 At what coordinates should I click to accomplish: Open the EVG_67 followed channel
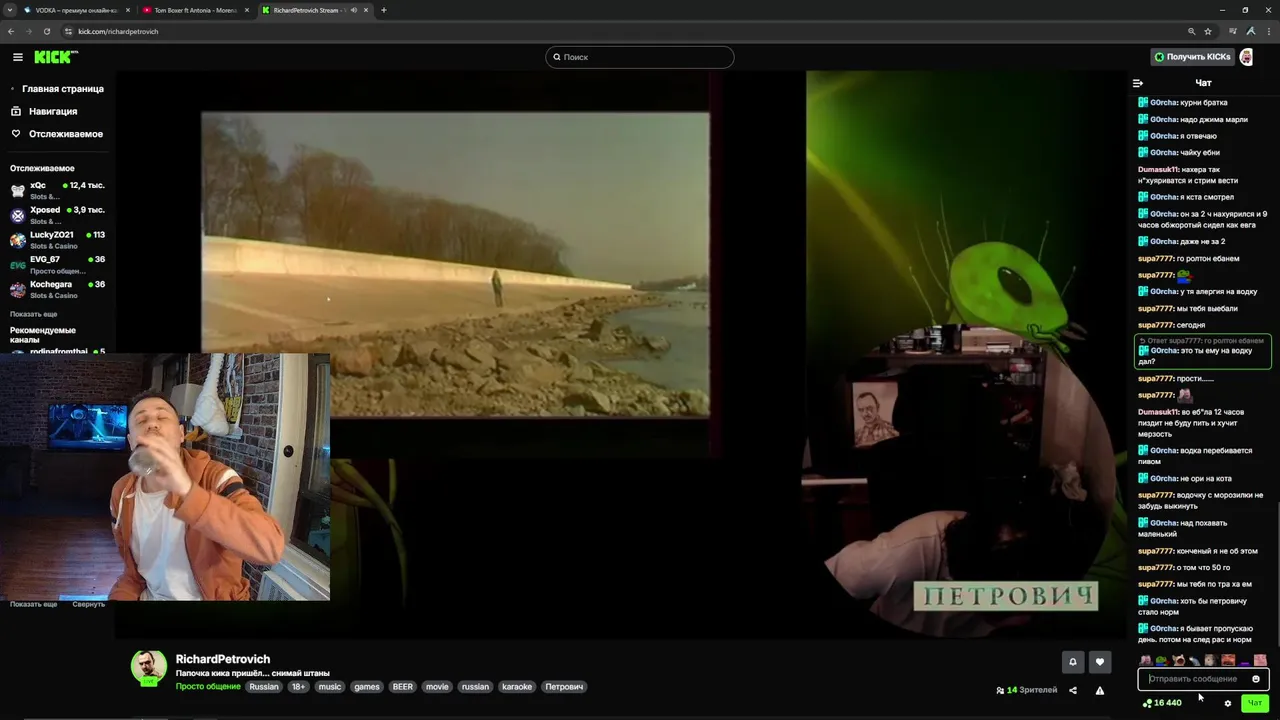coord(57,265)
